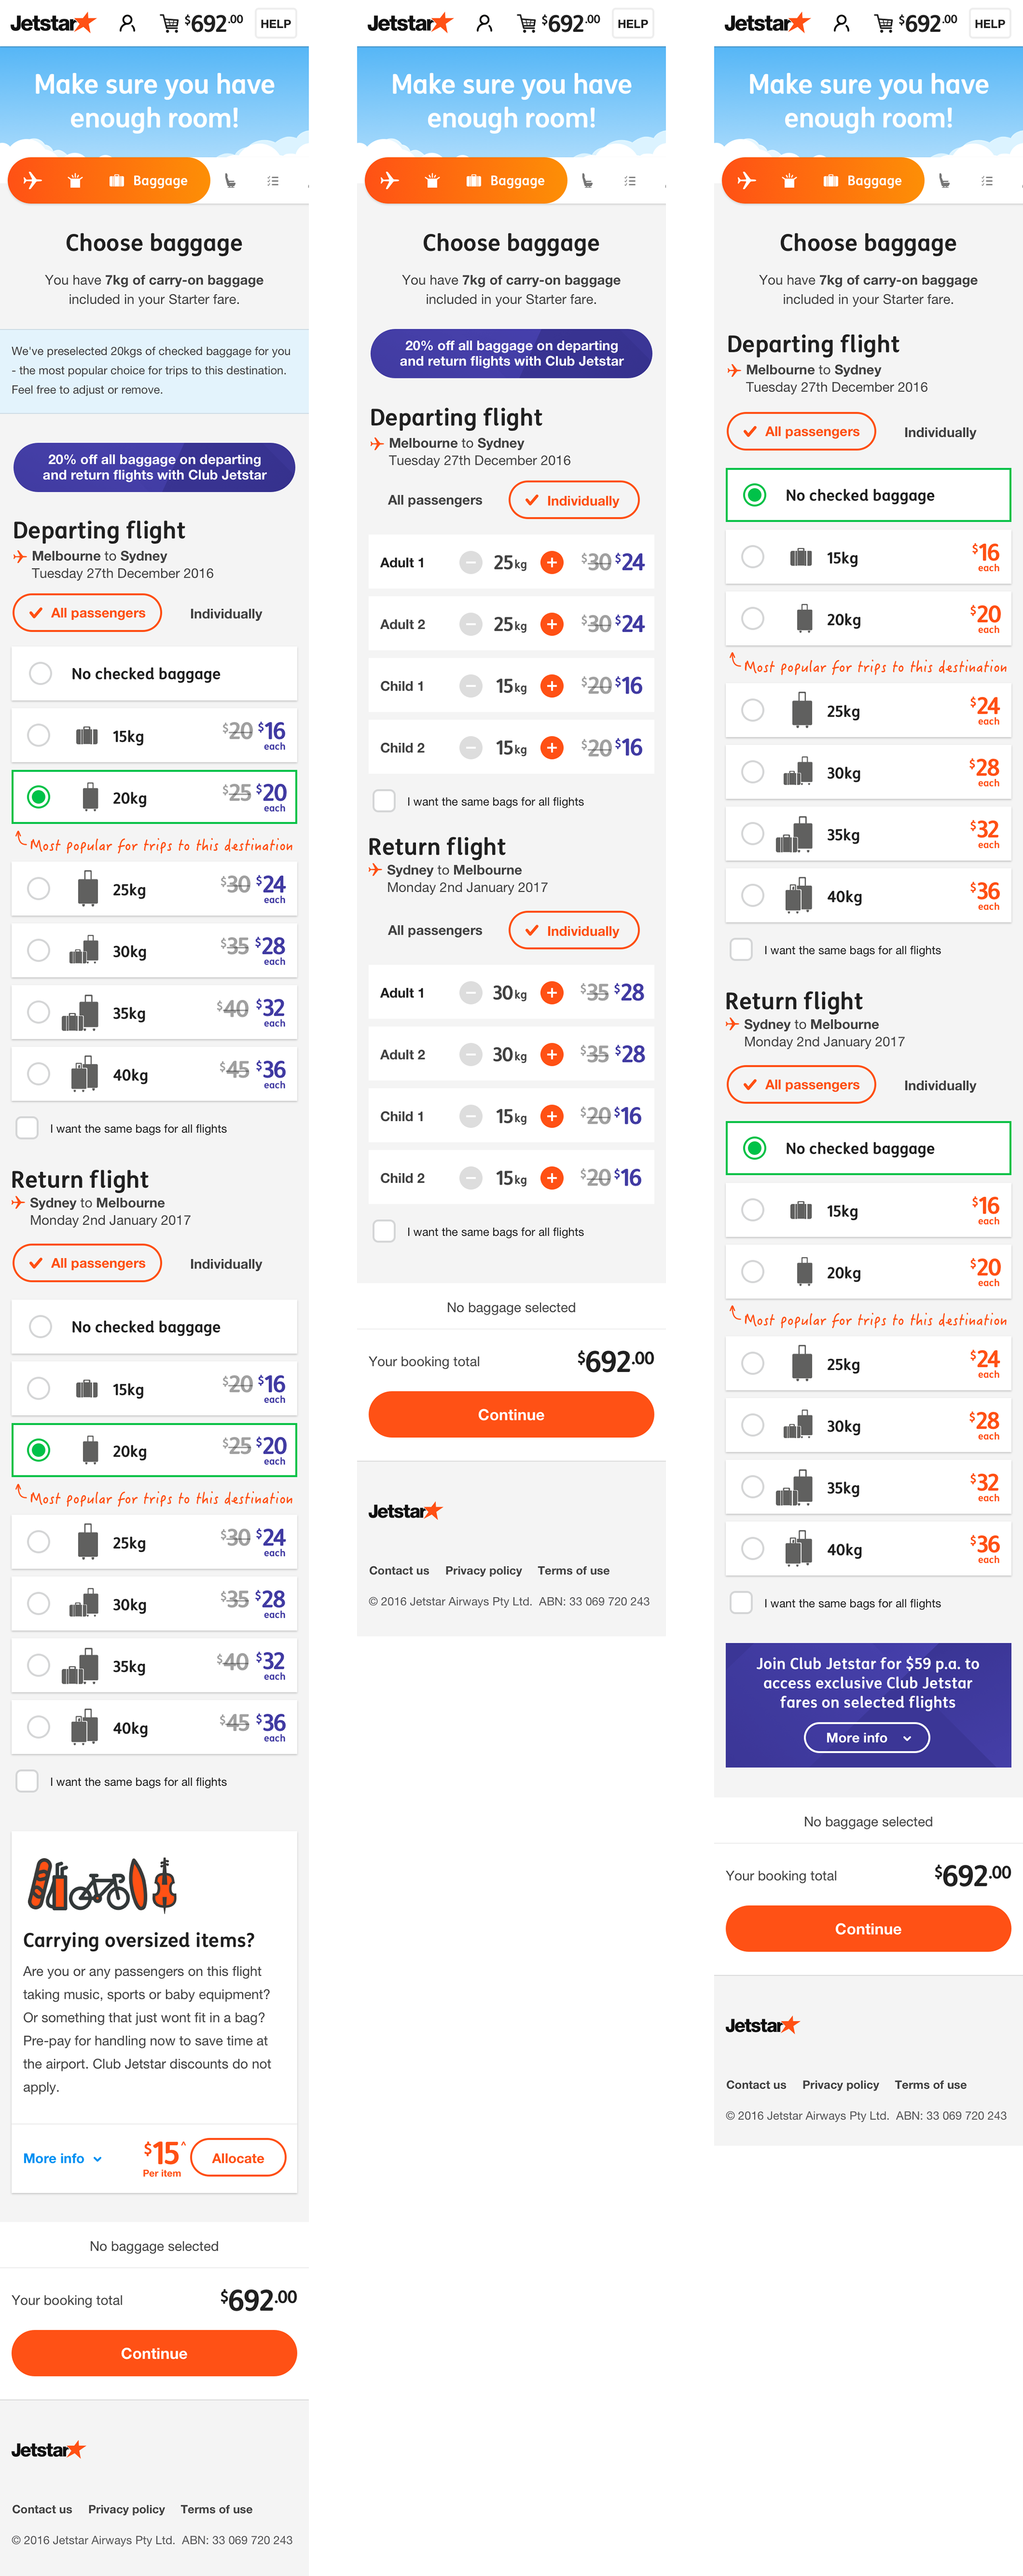Reduce baggage with minus for return Child 2
The image size is (1023, 2576).
(471, 1178)
